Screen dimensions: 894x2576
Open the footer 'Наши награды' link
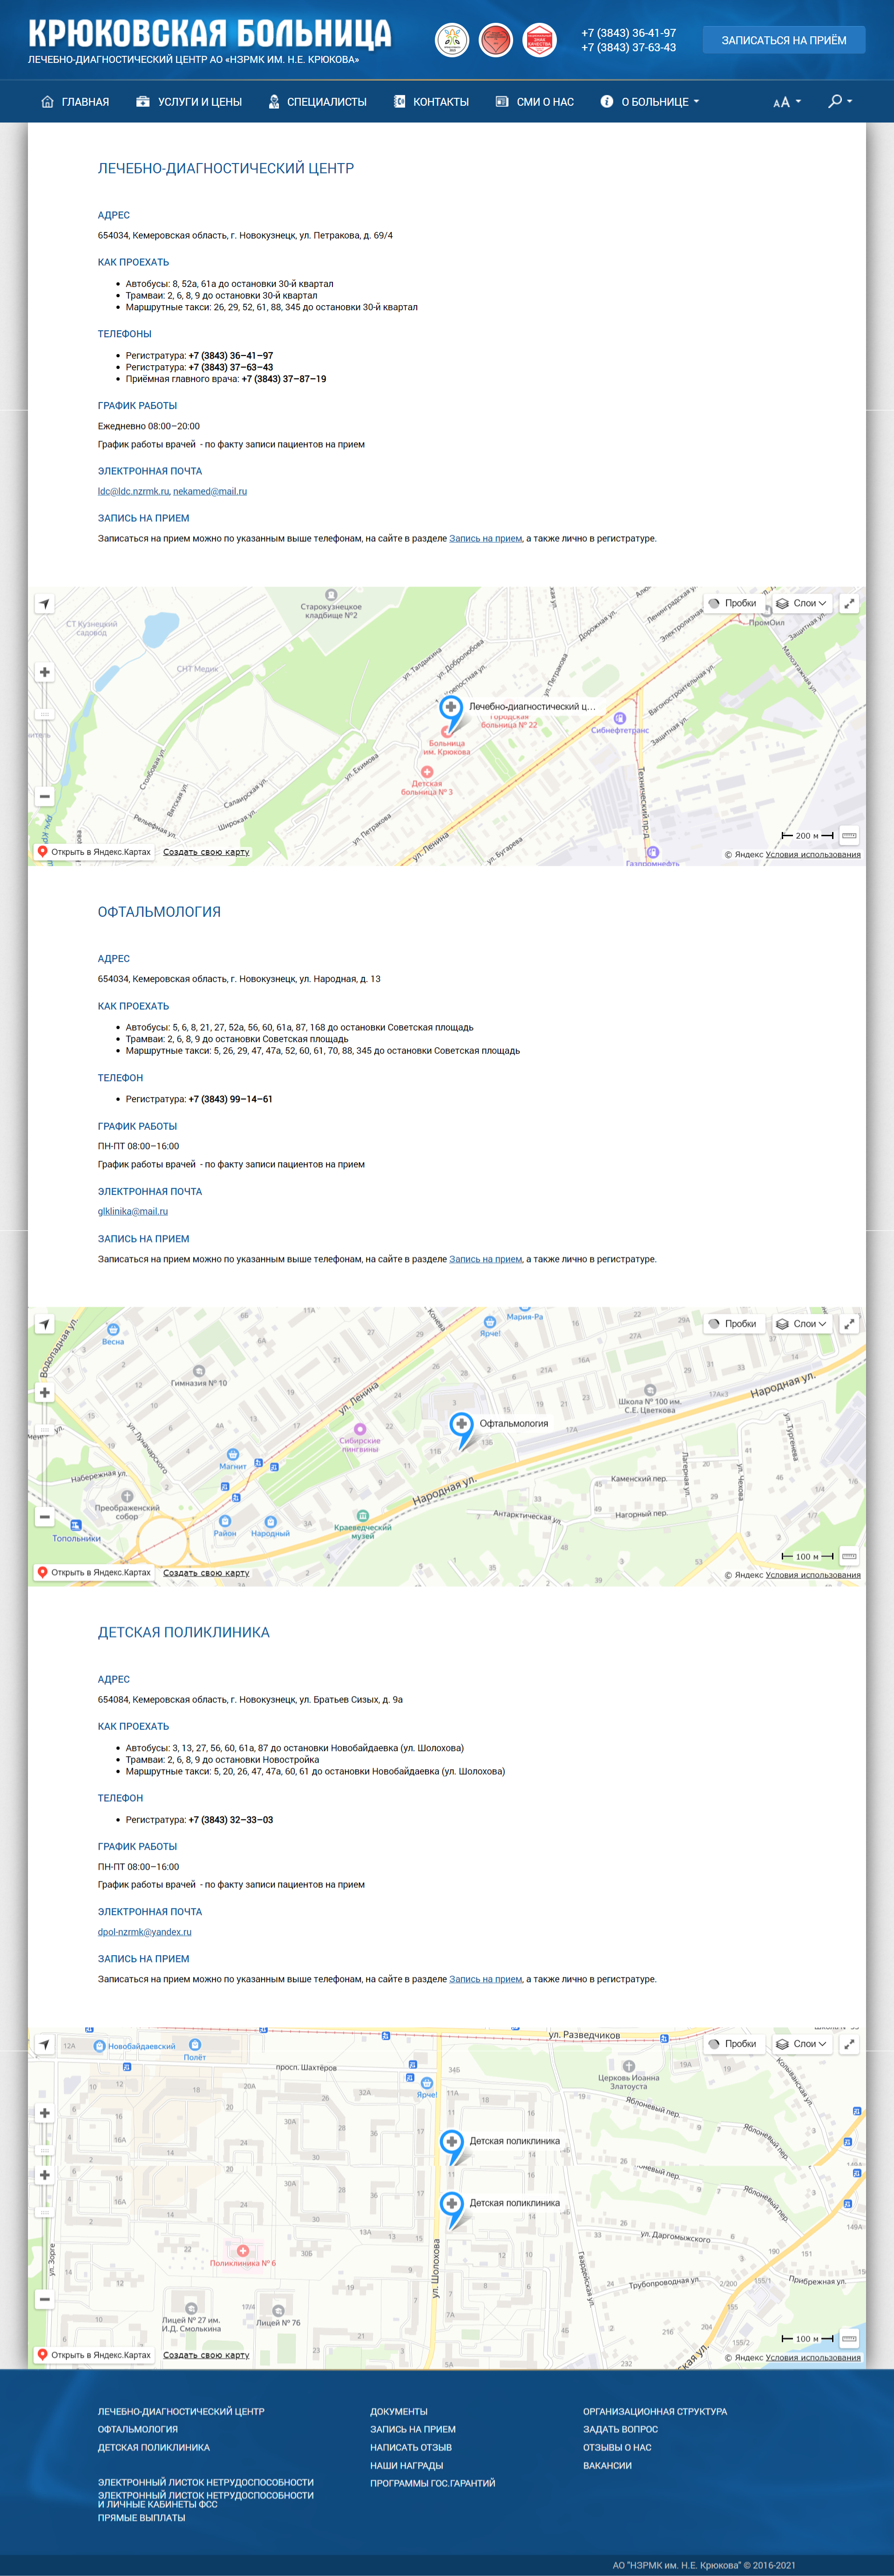point(407,2466)
